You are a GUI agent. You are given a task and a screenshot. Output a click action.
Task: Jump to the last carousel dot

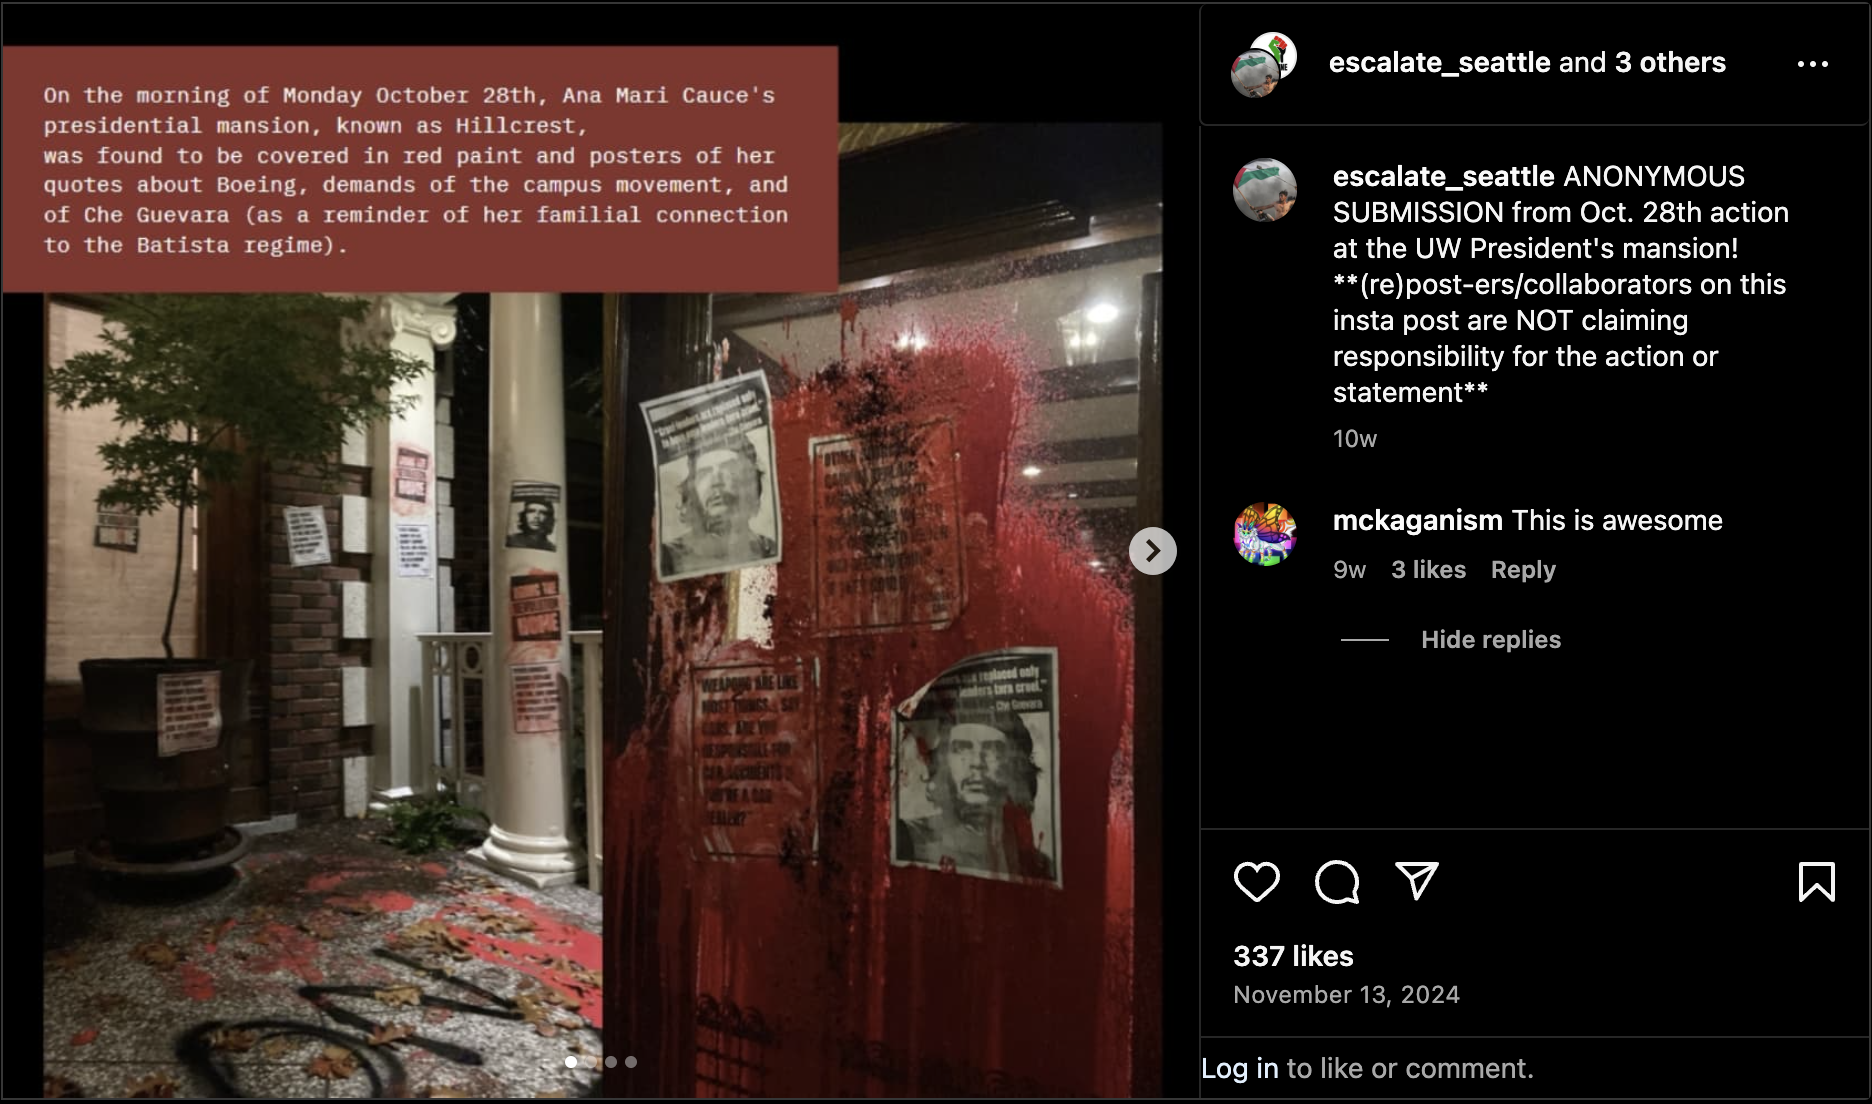(x=631, y=1062)
